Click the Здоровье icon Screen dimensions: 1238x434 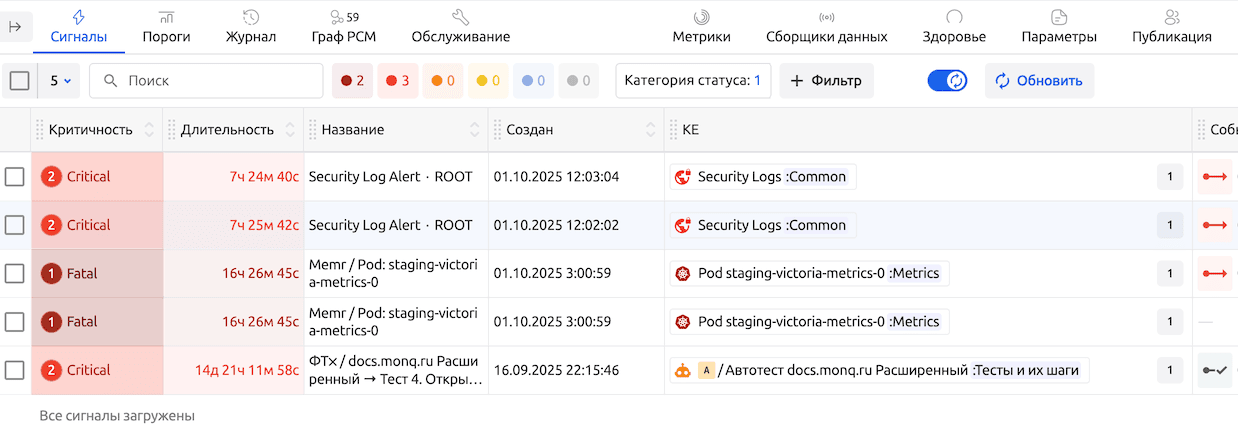(x=954, y=18)
